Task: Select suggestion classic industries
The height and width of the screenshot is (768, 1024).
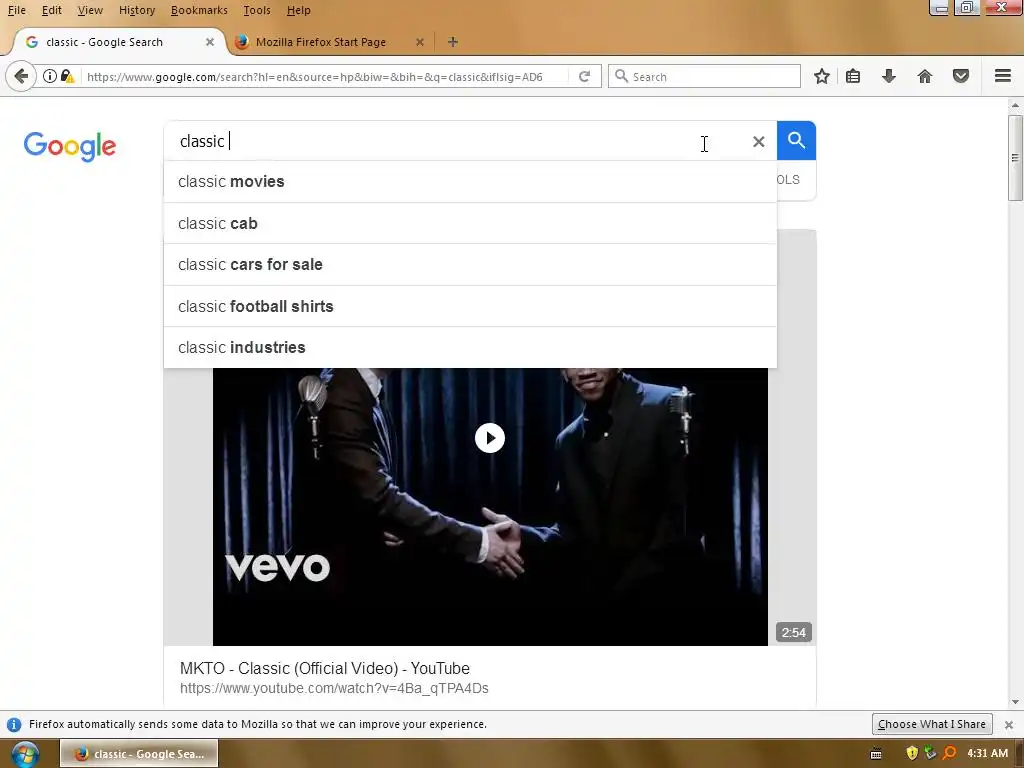Action: point(470,347)
